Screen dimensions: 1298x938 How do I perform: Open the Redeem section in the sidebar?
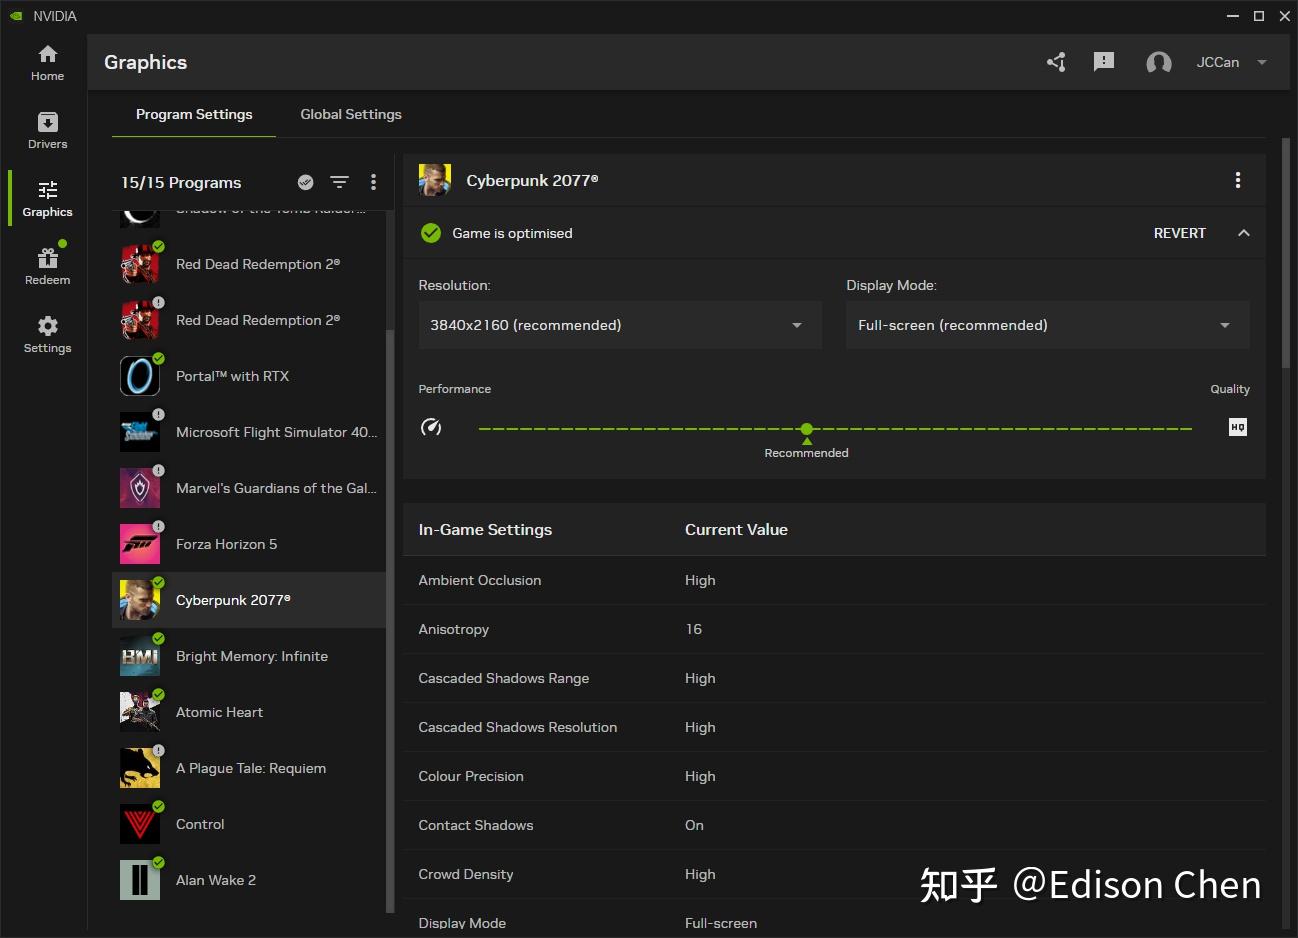click(x=47, y=264)
